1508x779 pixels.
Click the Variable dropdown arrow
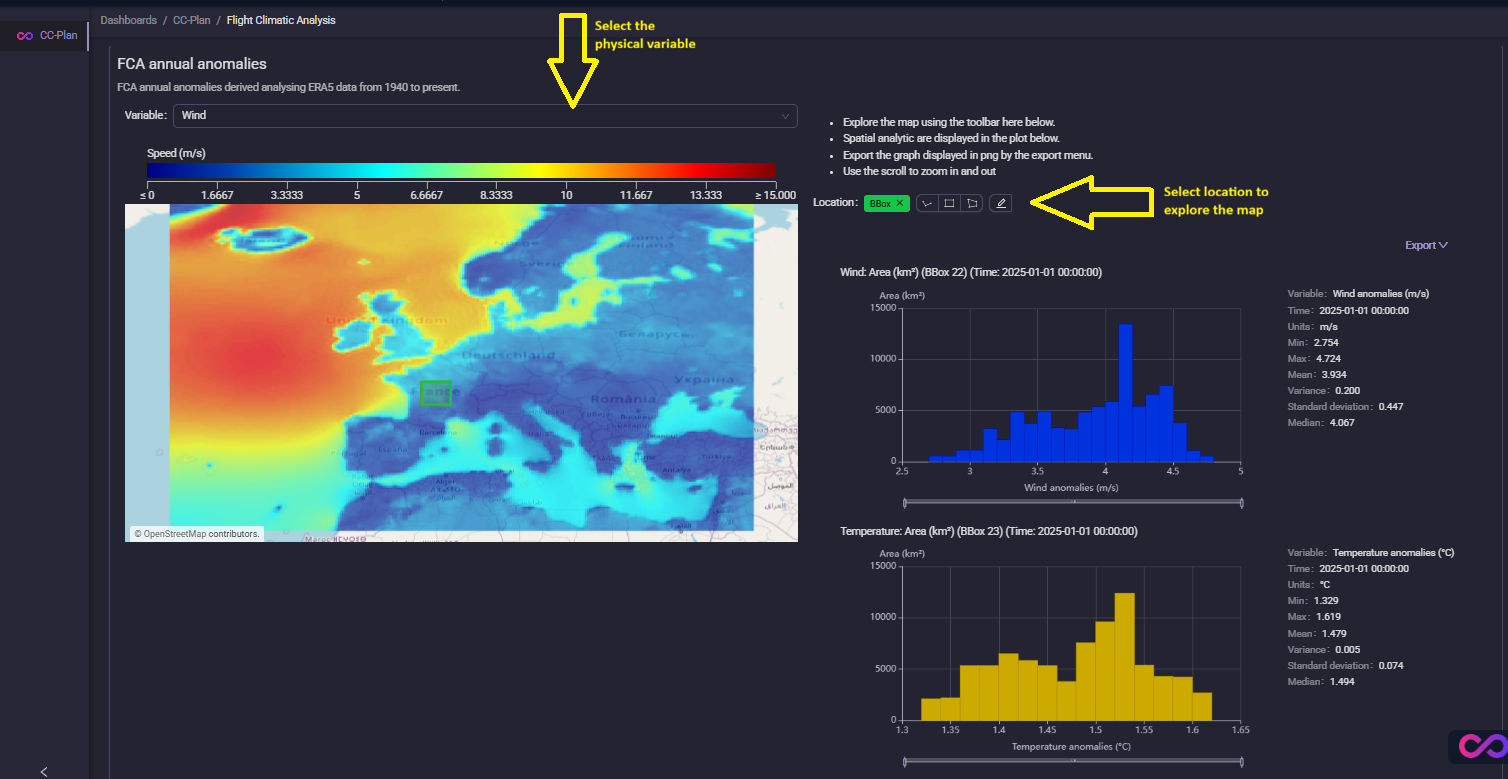785,116
